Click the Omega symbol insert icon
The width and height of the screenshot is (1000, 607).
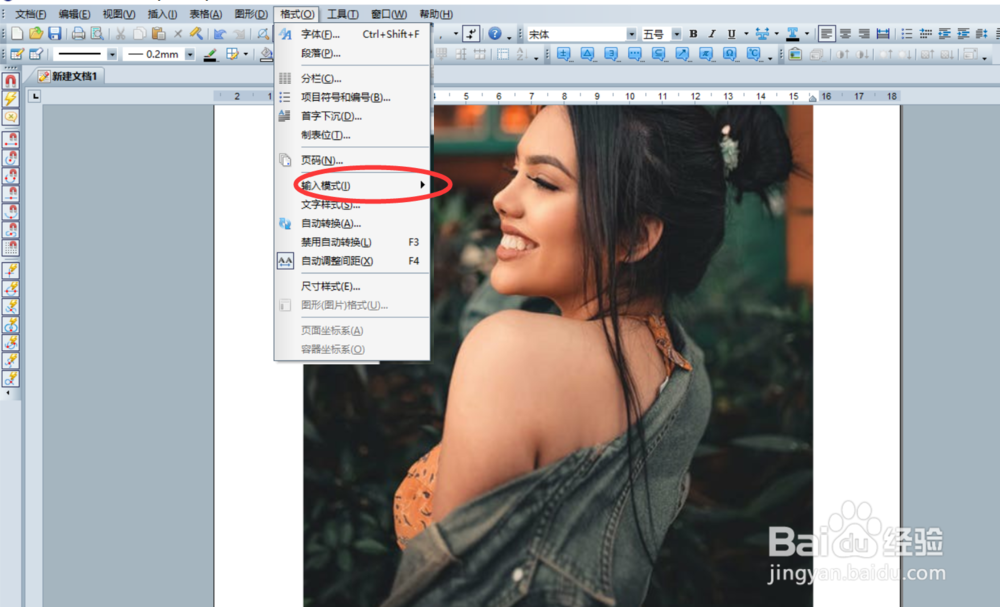pos(730,54)
